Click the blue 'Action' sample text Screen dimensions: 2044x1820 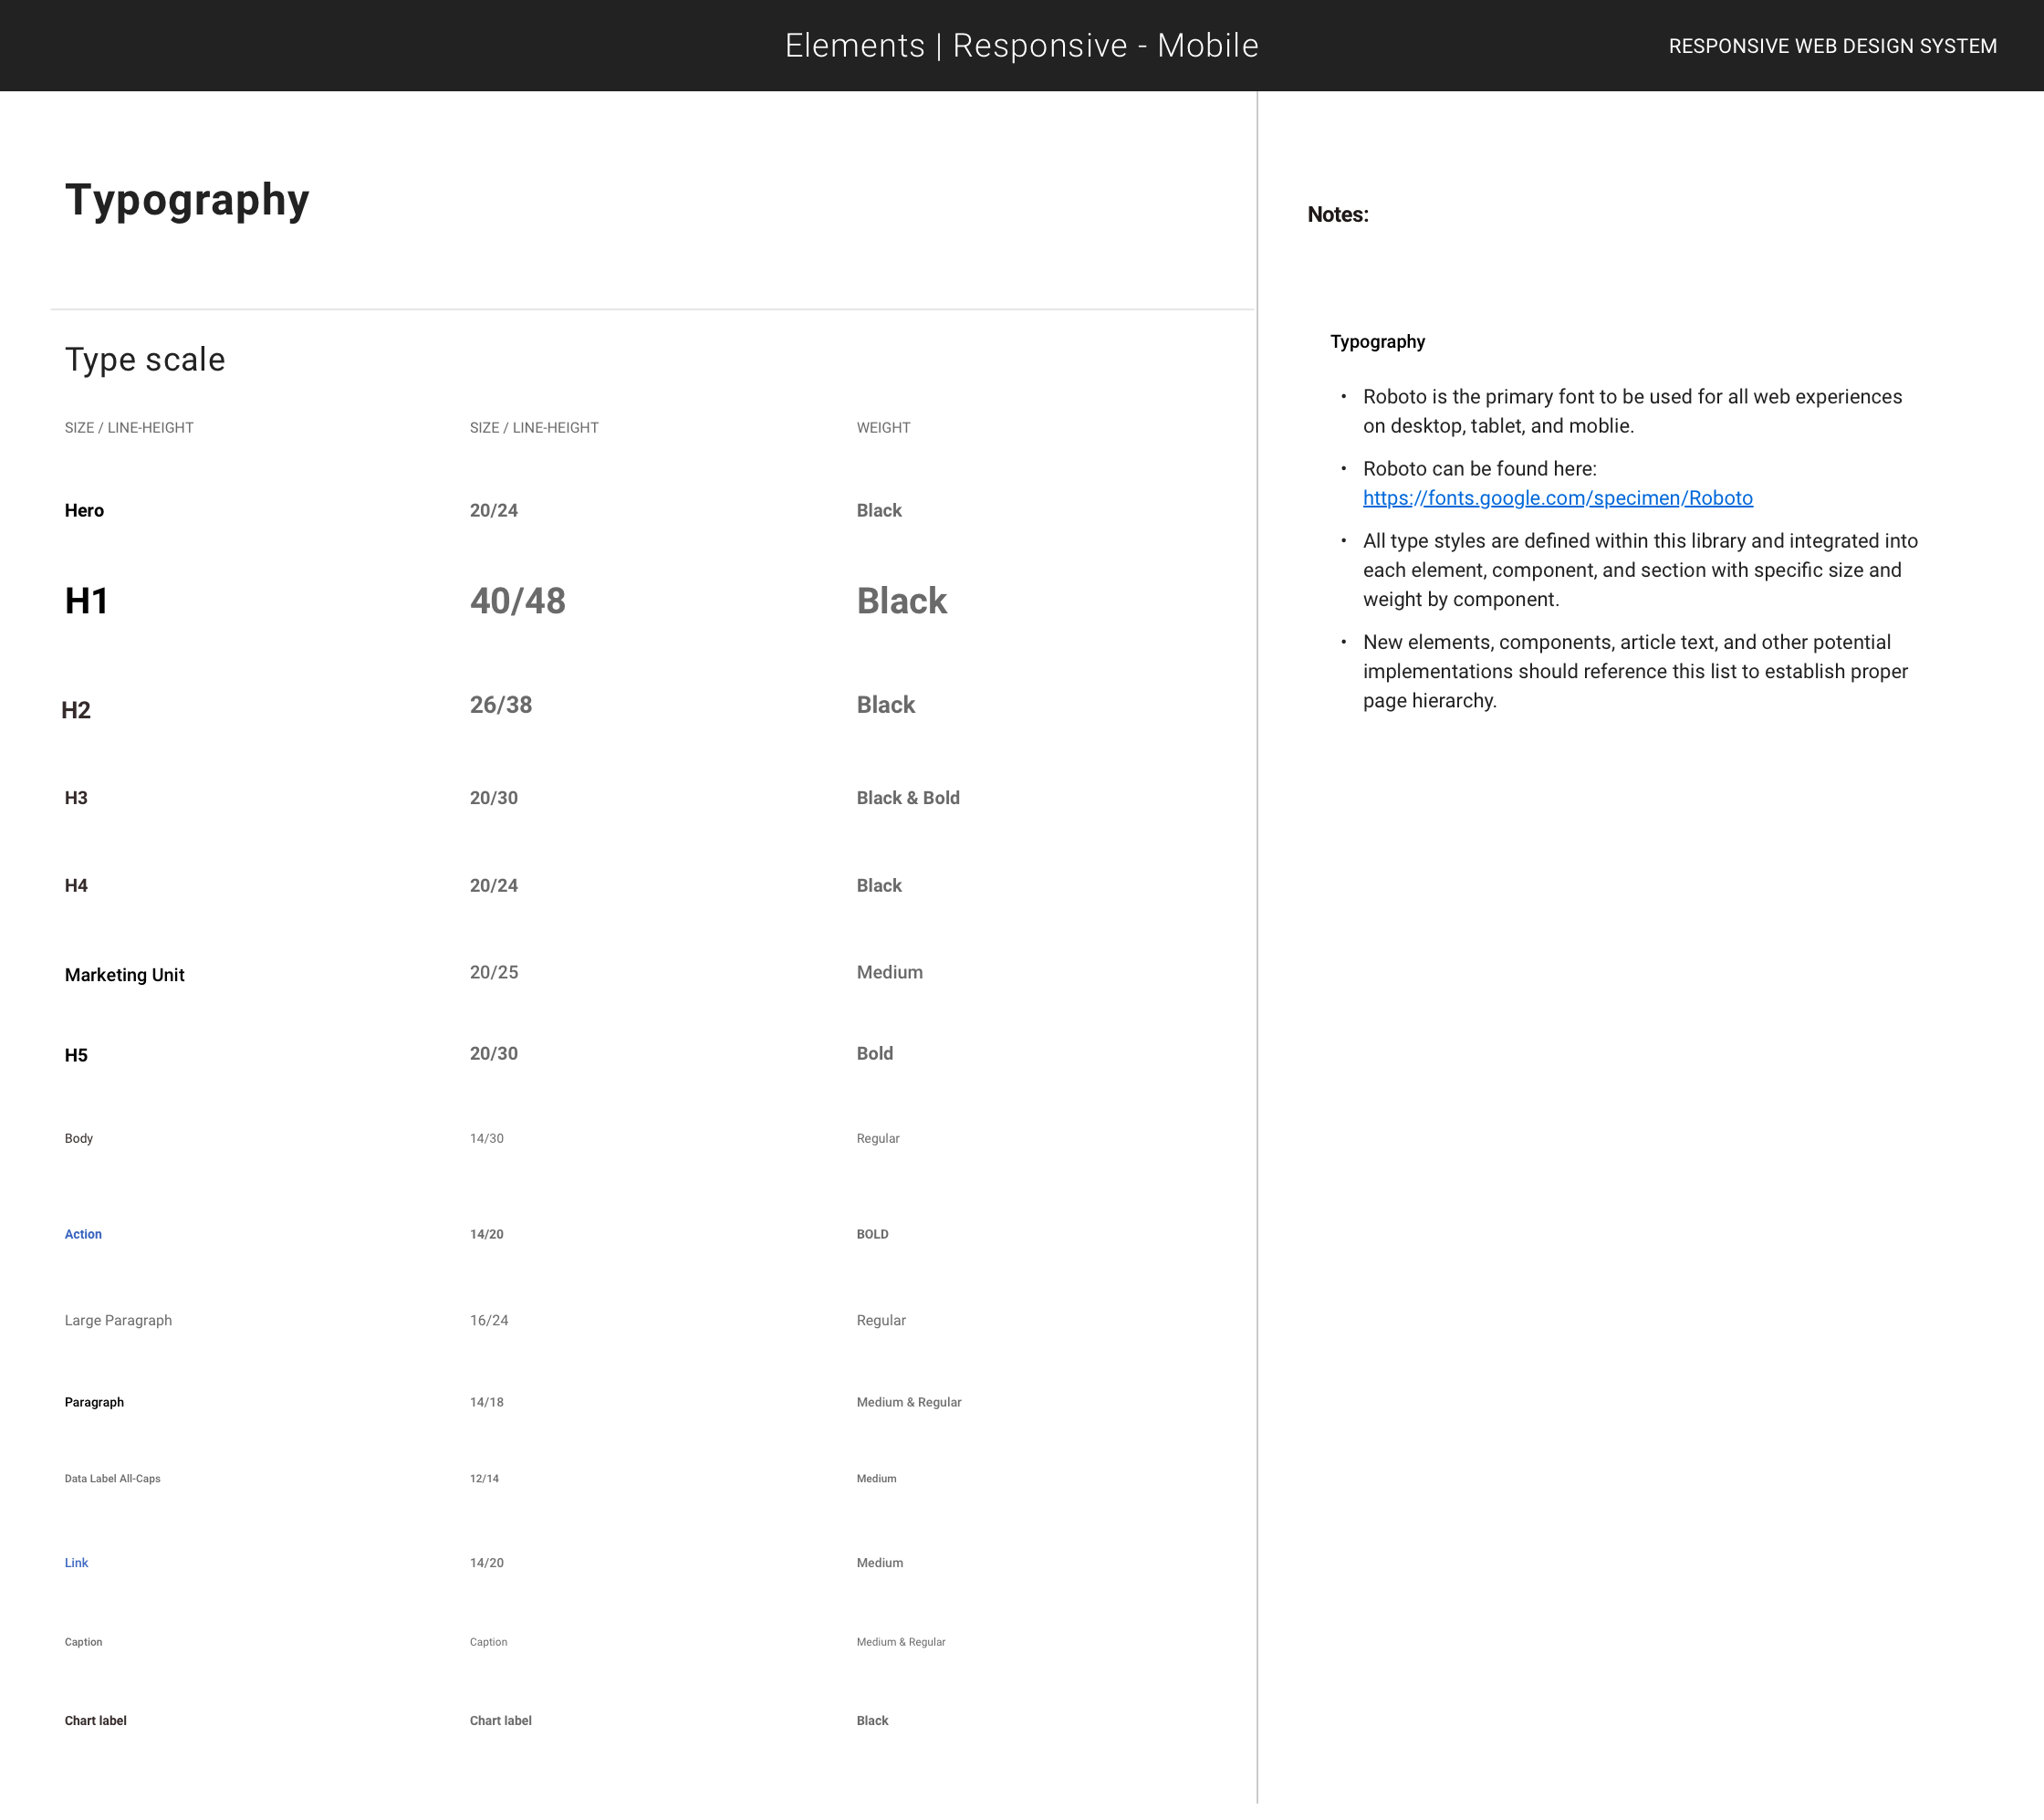[x=83, y=1235]
